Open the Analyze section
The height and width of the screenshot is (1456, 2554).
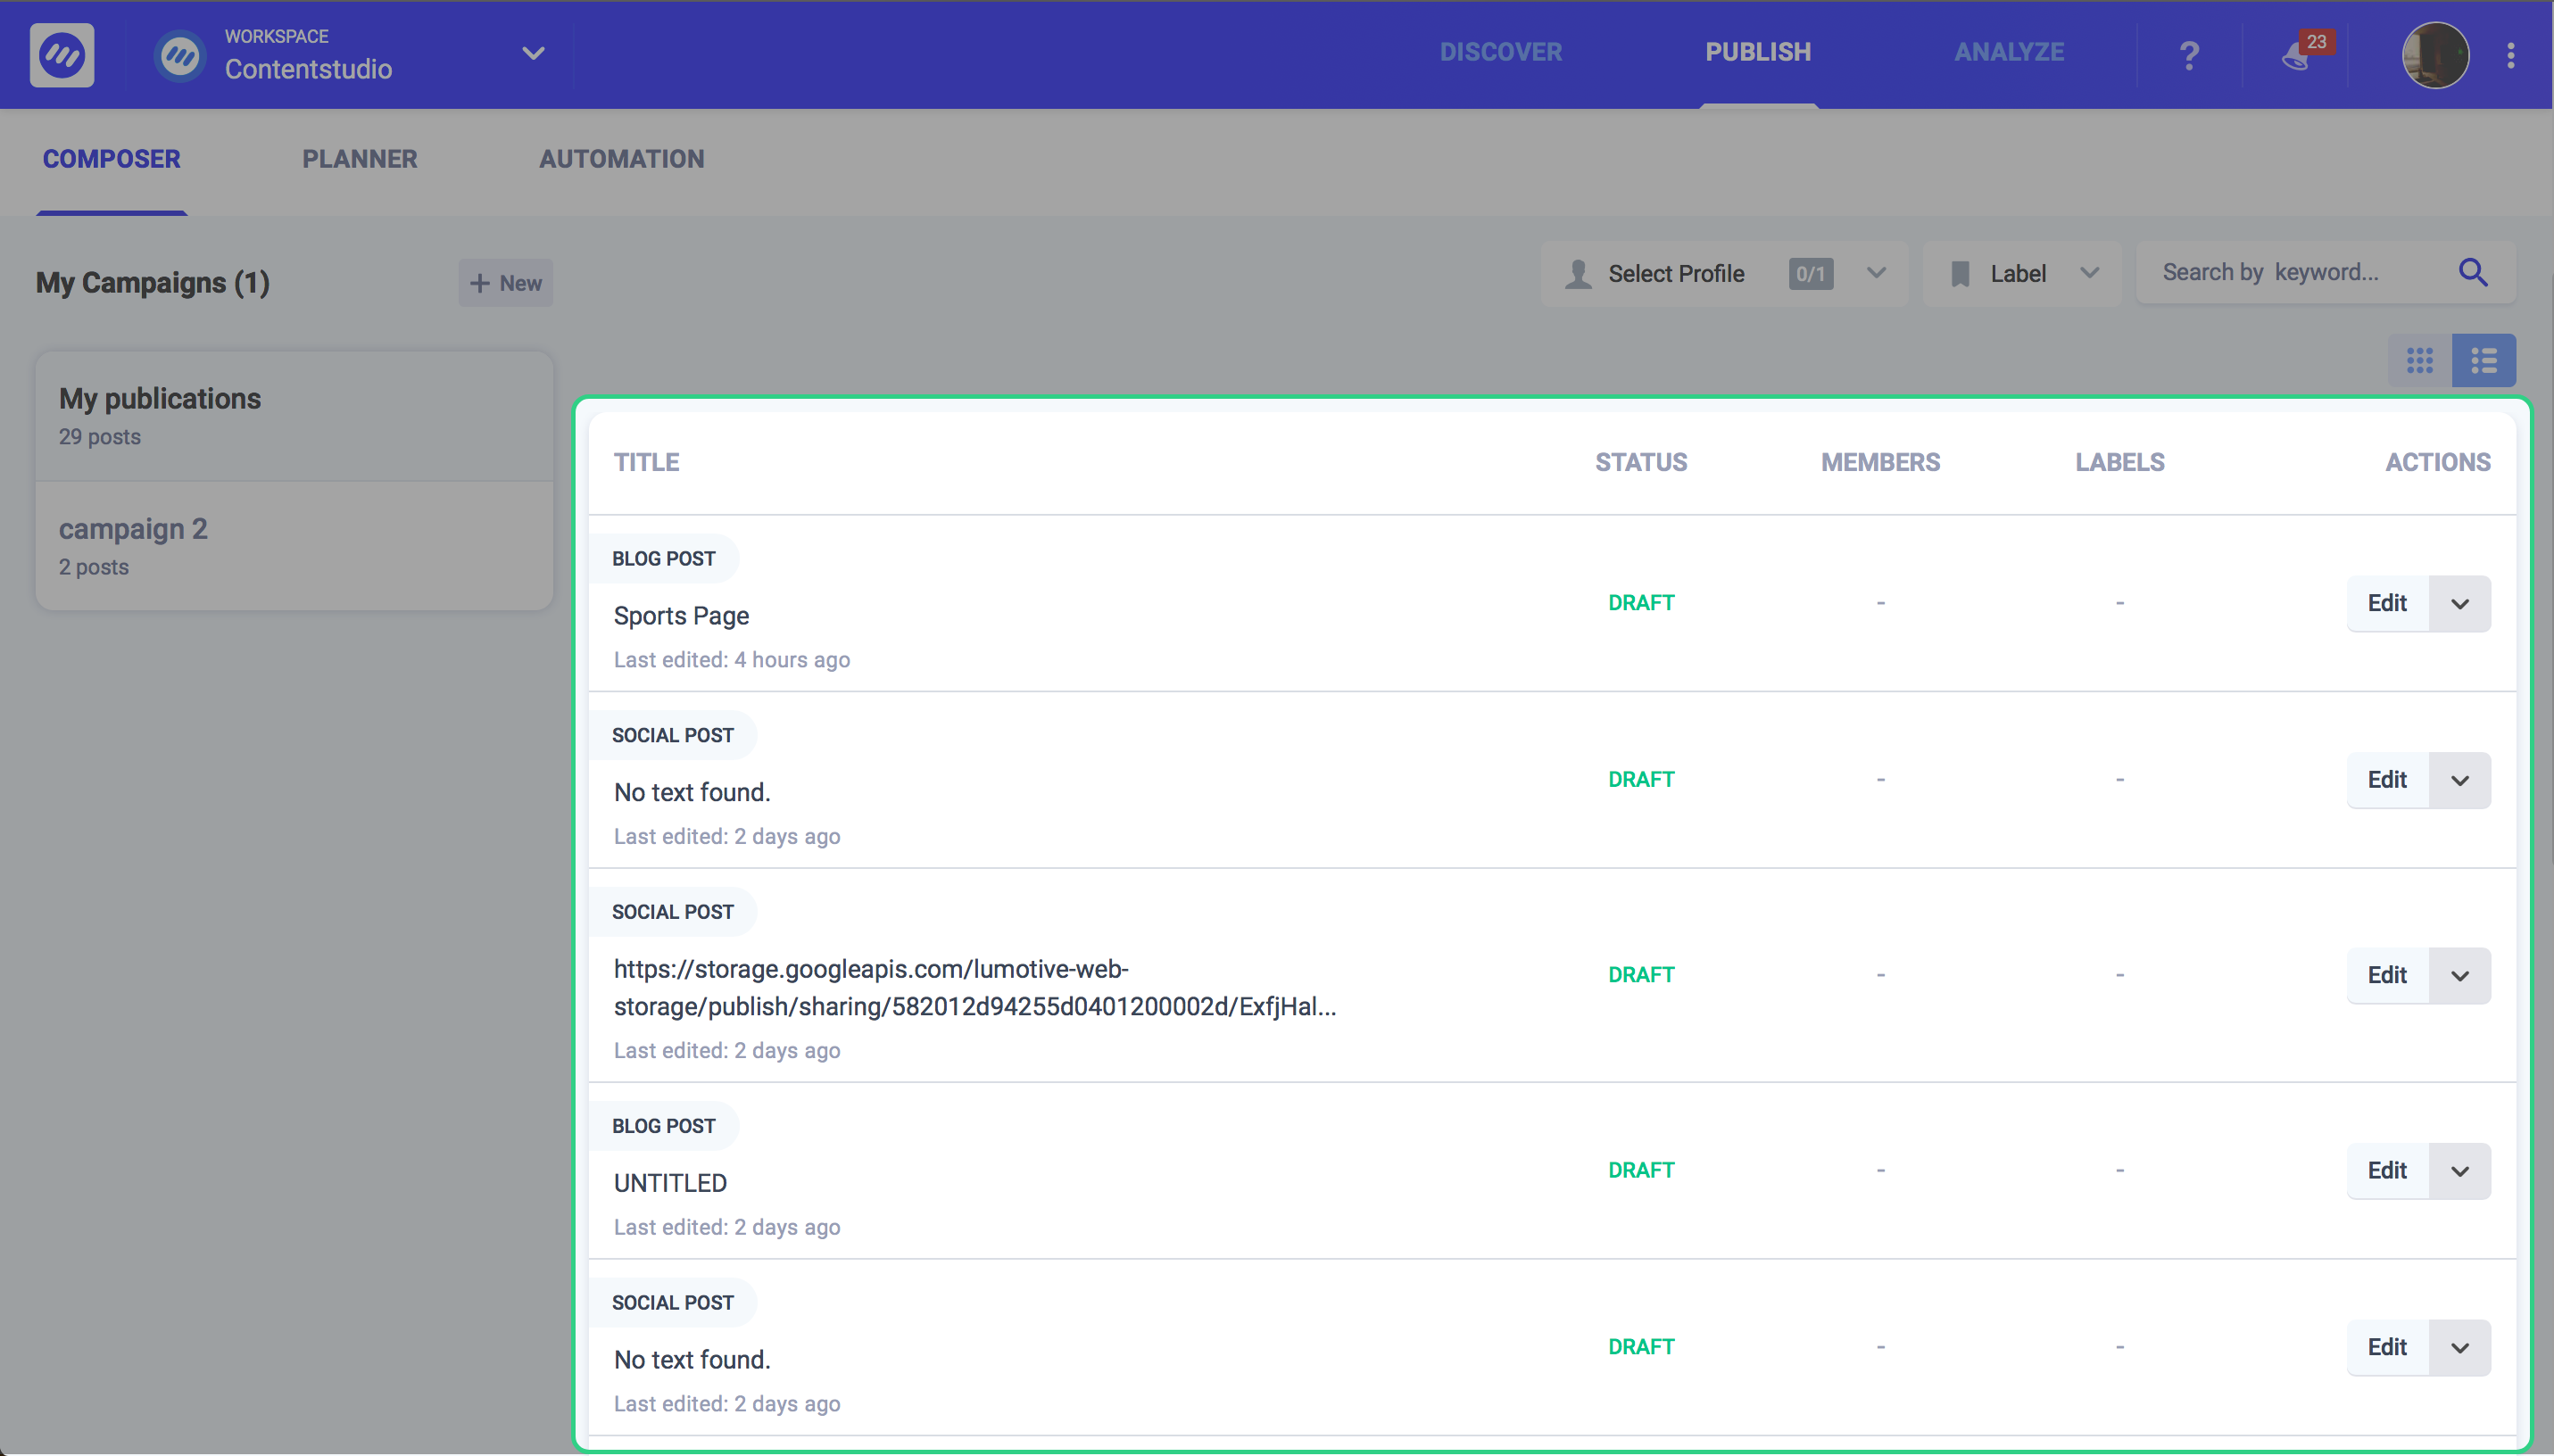click(2009, 52)
